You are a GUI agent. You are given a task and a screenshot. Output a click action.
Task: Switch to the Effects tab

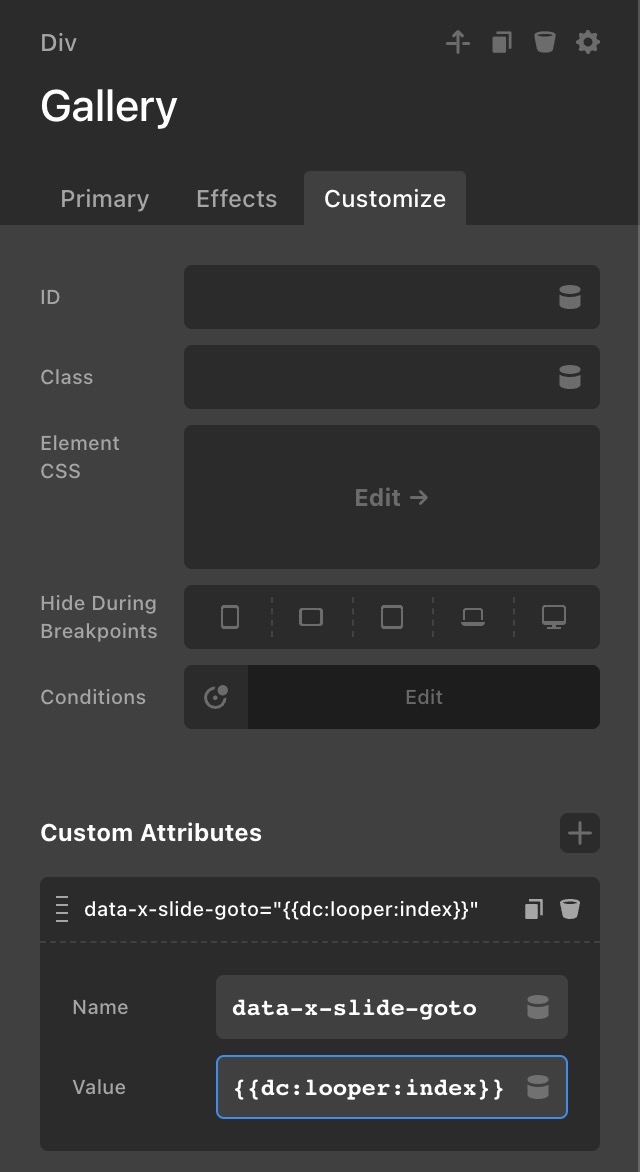click(x=236, y=199)
